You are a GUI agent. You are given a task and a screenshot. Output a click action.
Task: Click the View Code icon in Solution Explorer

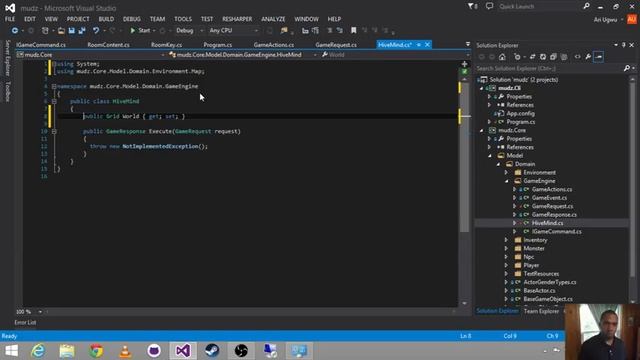577,57
